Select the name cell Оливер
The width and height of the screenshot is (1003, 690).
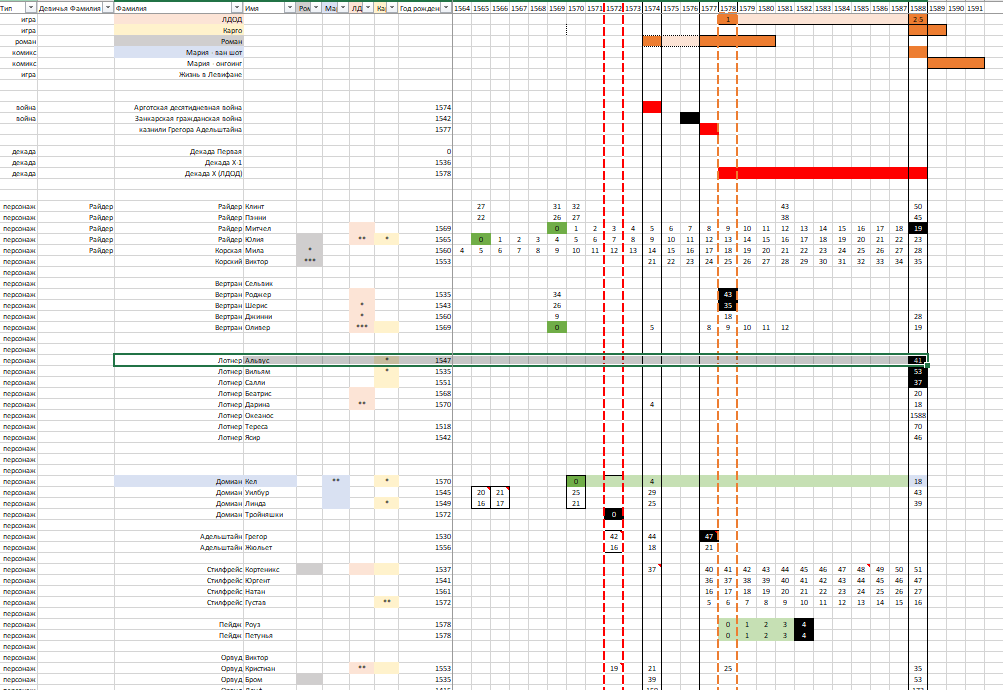tap(270, 327)
